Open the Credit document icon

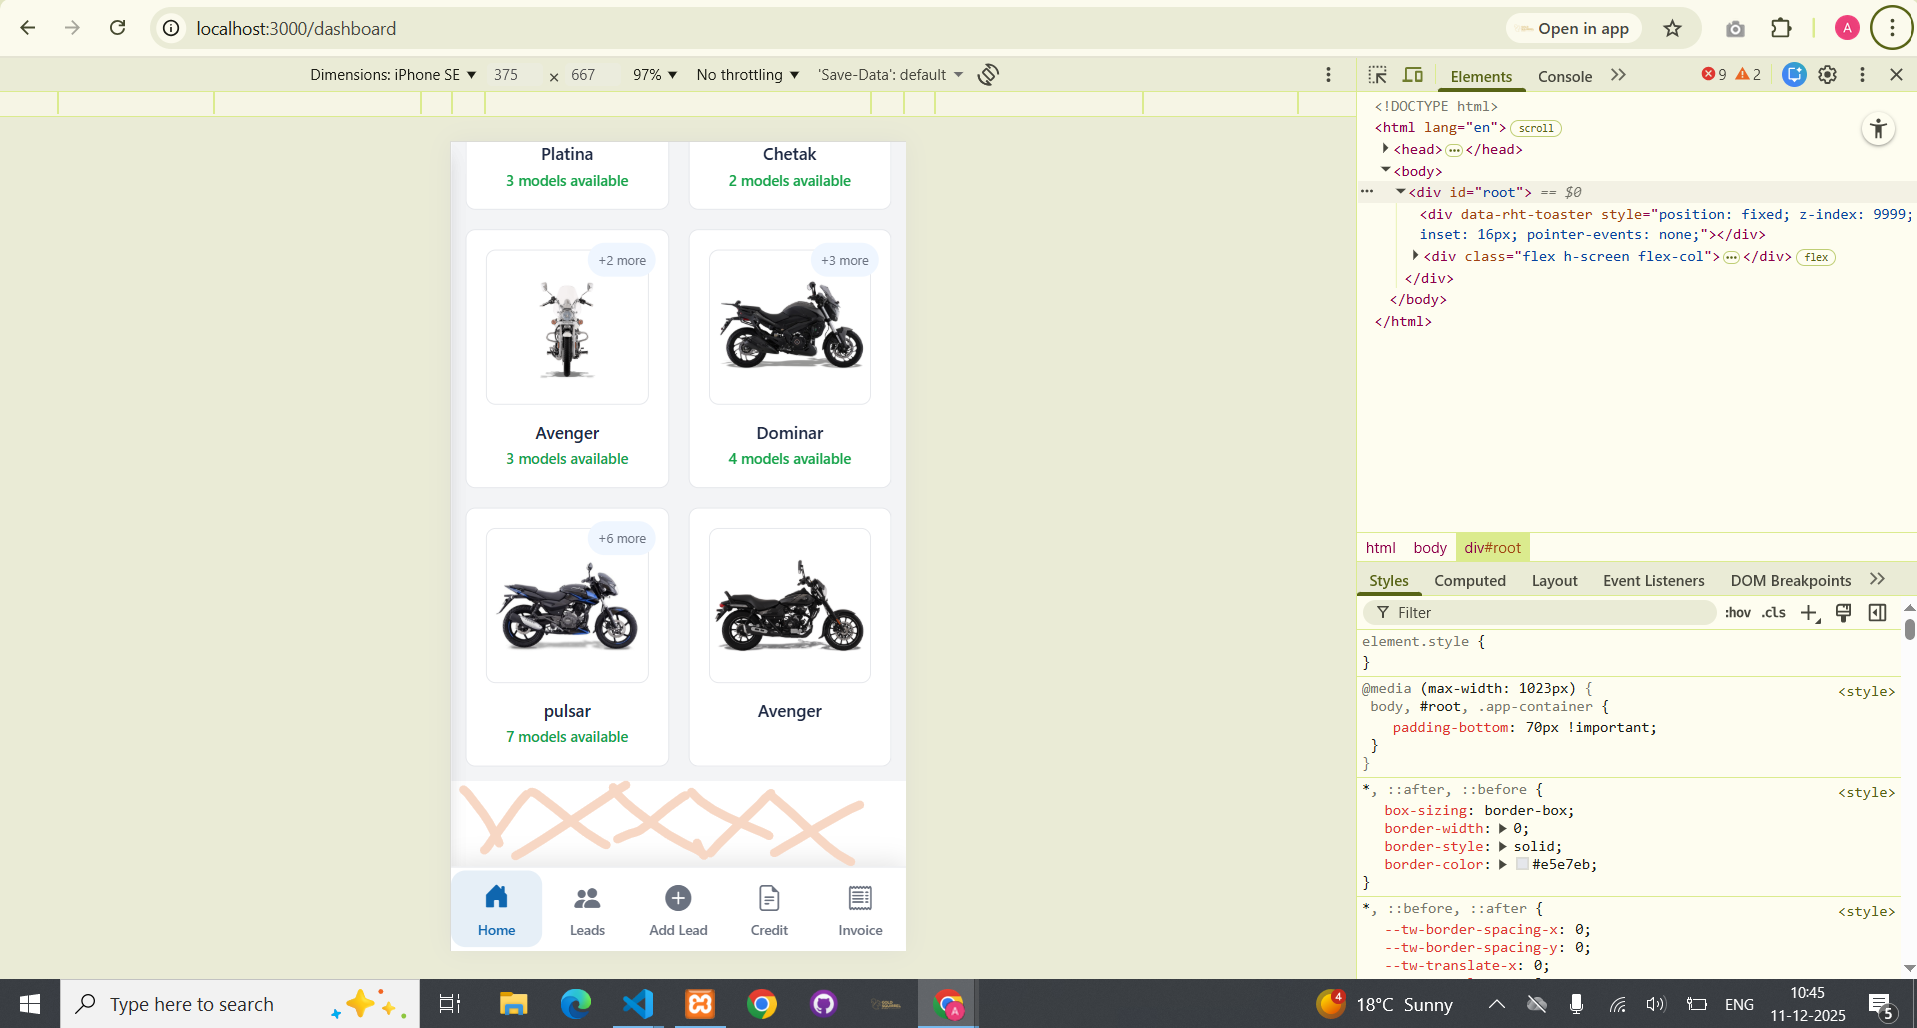[769, 898]
